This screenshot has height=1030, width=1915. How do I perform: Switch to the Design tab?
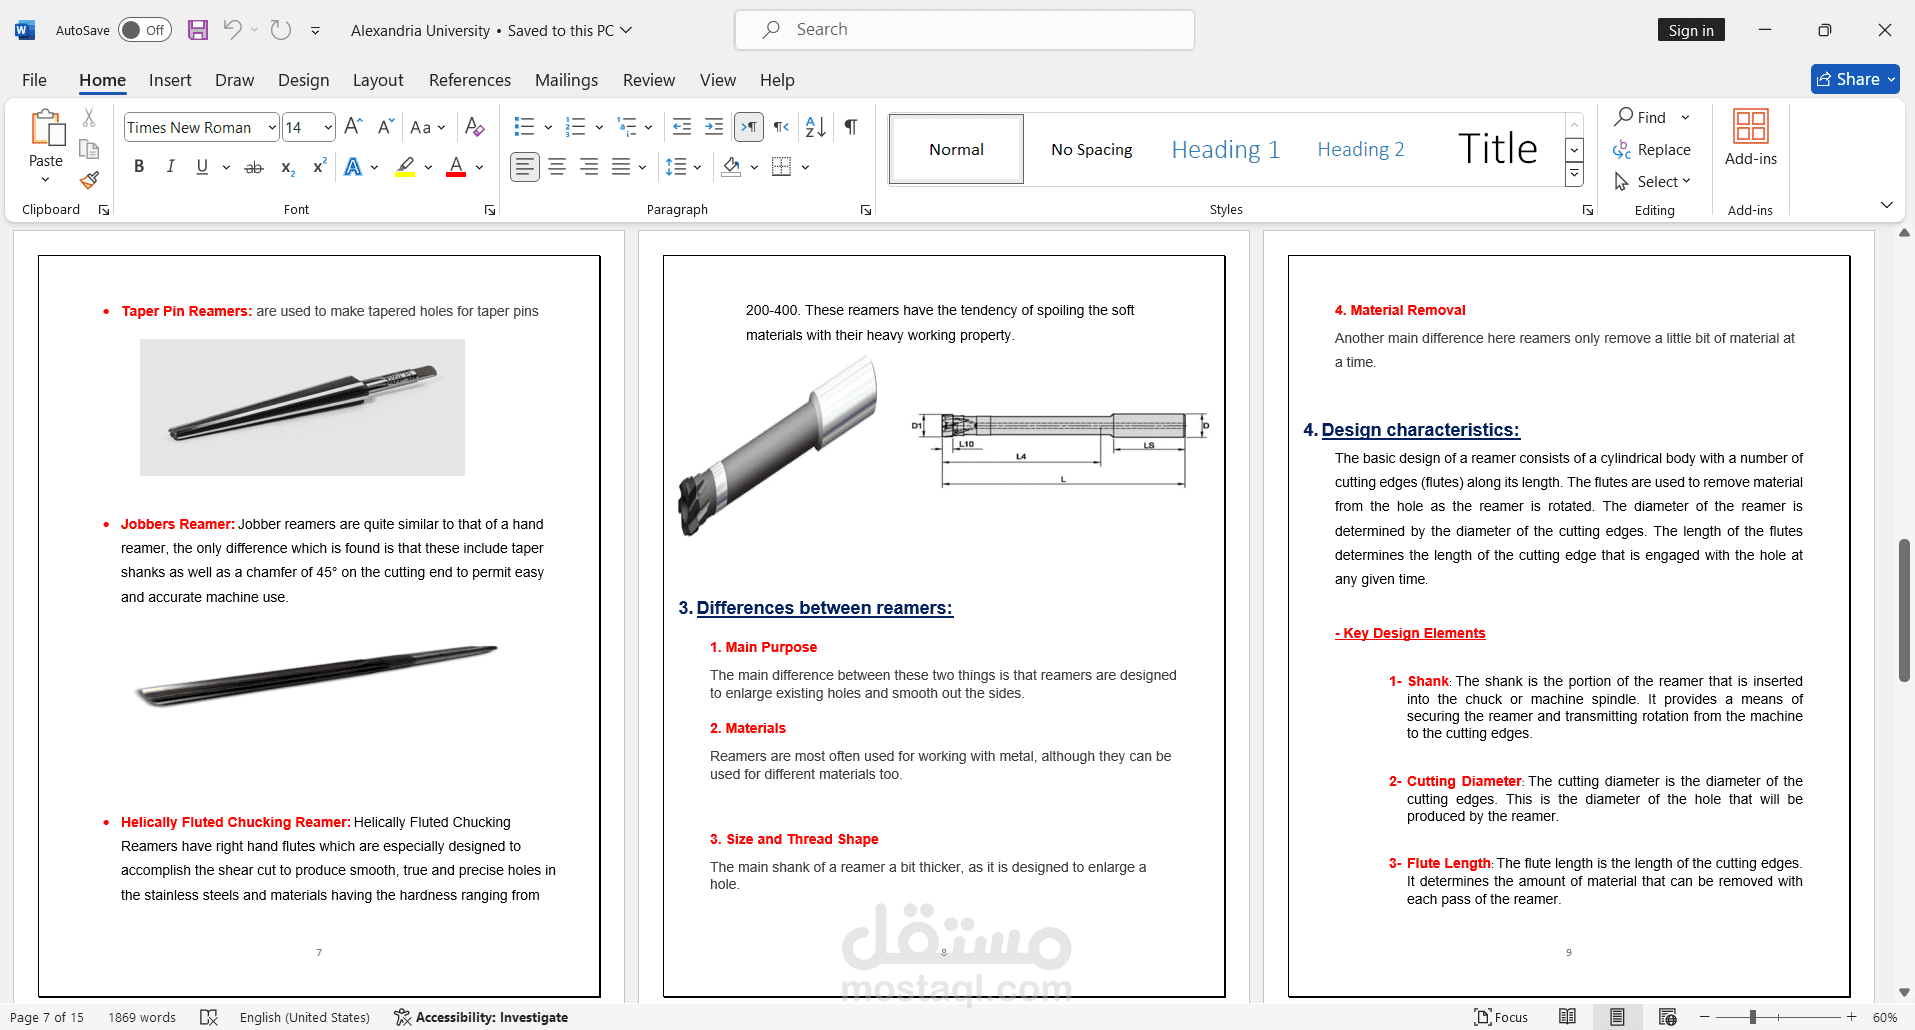pyautogui.click(x=303, y=80)
